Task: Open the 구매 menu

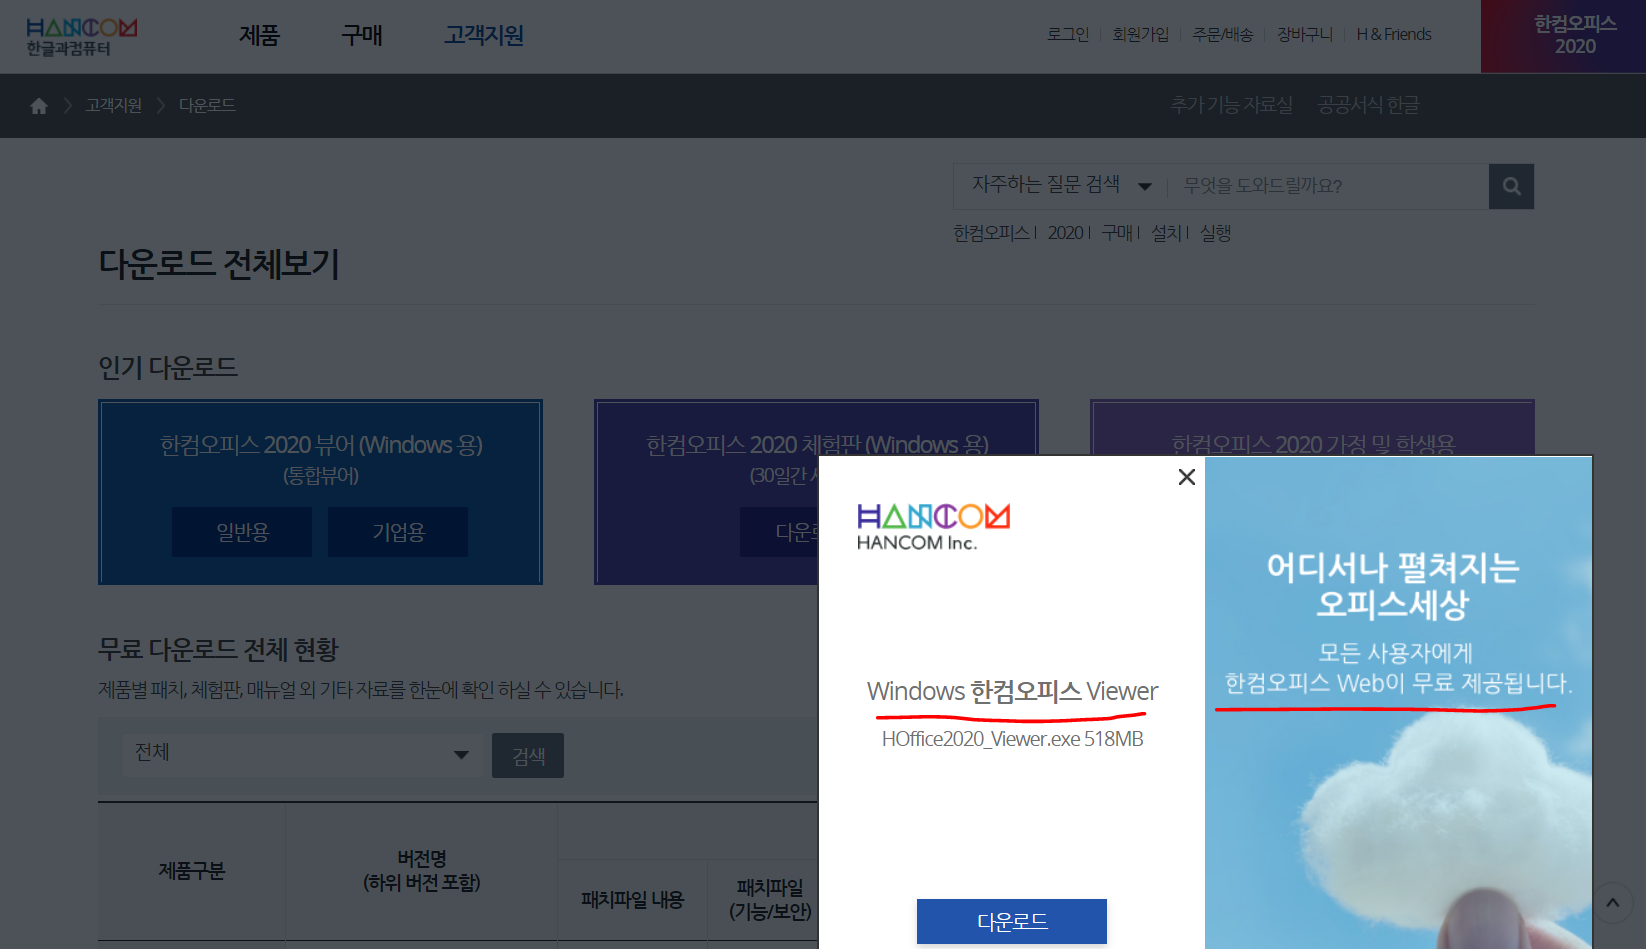Action: (362, 36)
